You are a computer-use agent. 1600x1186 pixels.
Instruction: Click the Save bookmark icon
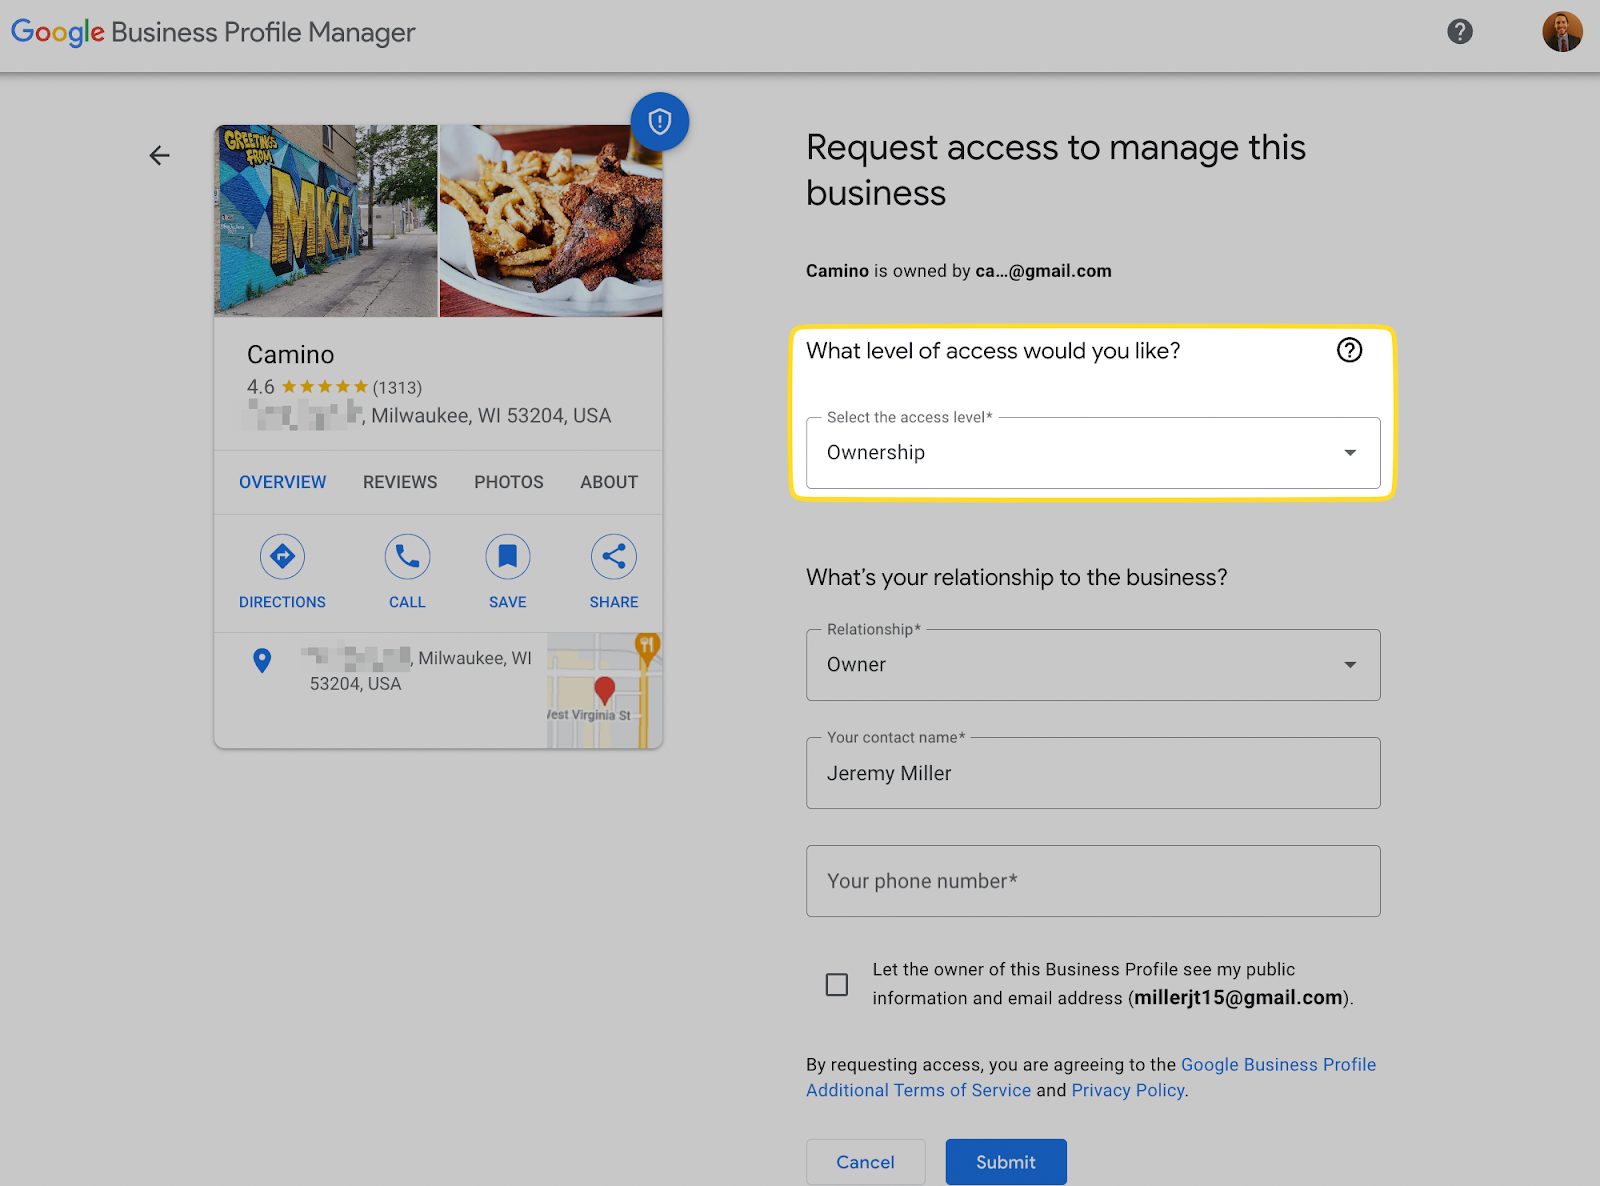point(508,556)
